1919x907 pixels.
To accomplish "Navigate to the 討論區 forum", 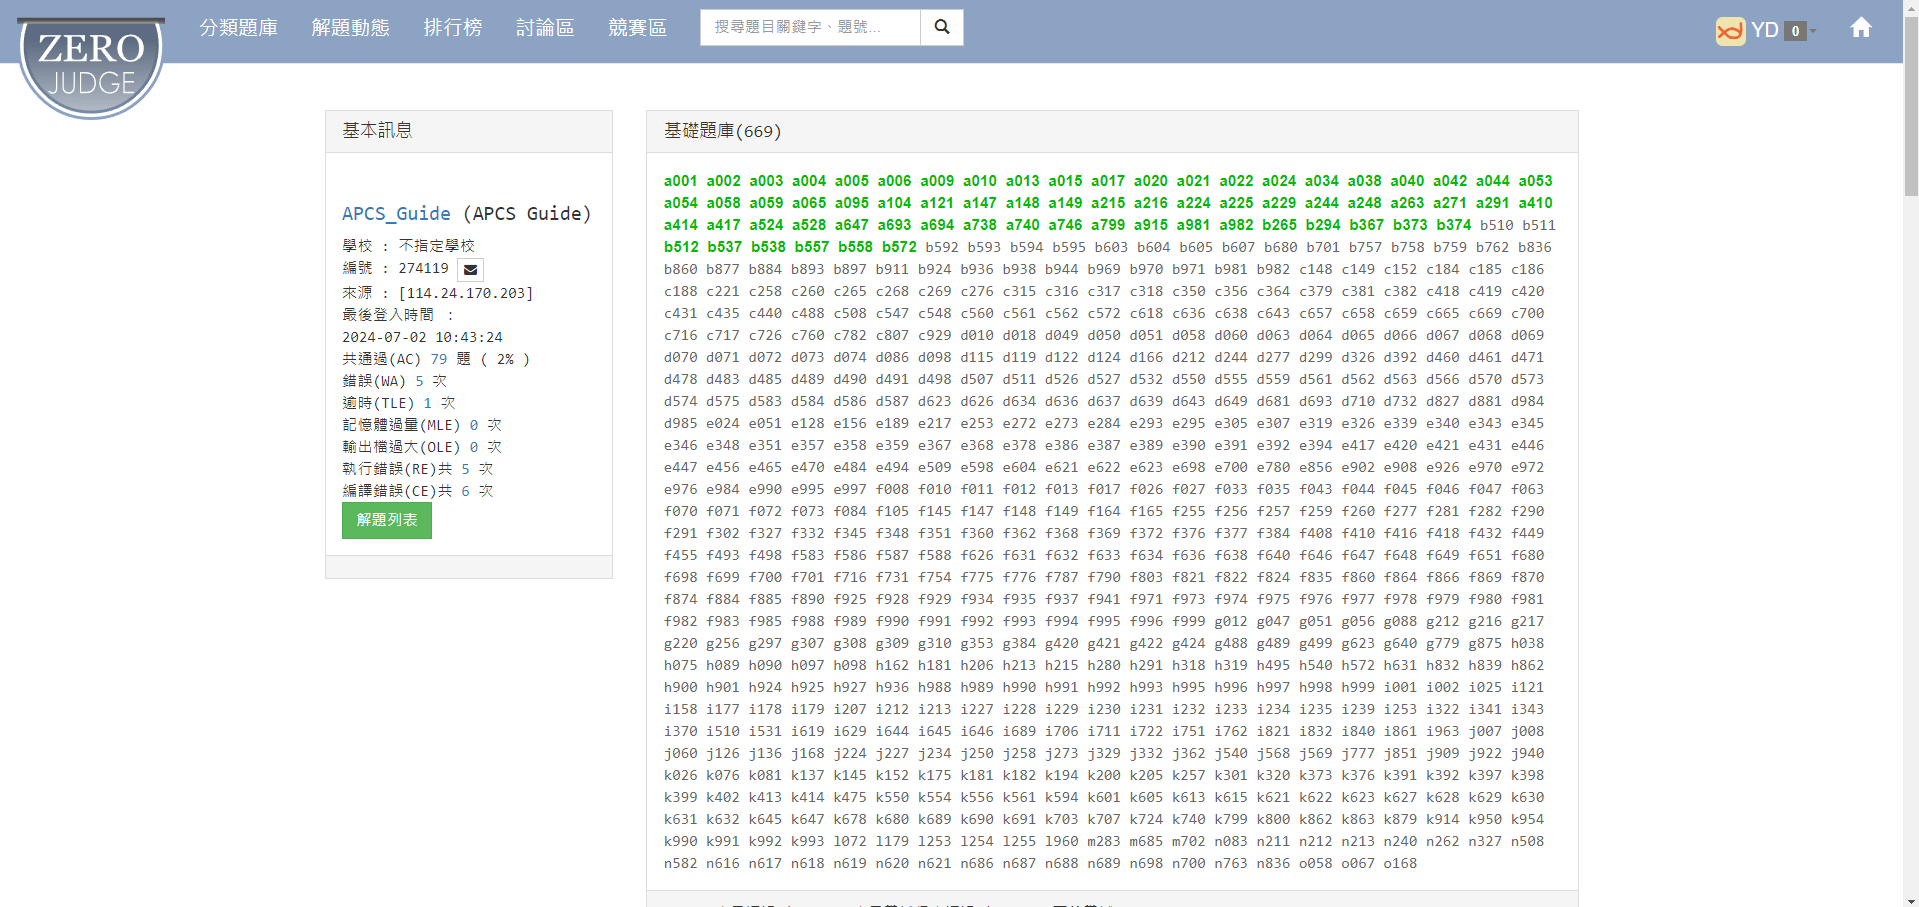I will (545, 28).
